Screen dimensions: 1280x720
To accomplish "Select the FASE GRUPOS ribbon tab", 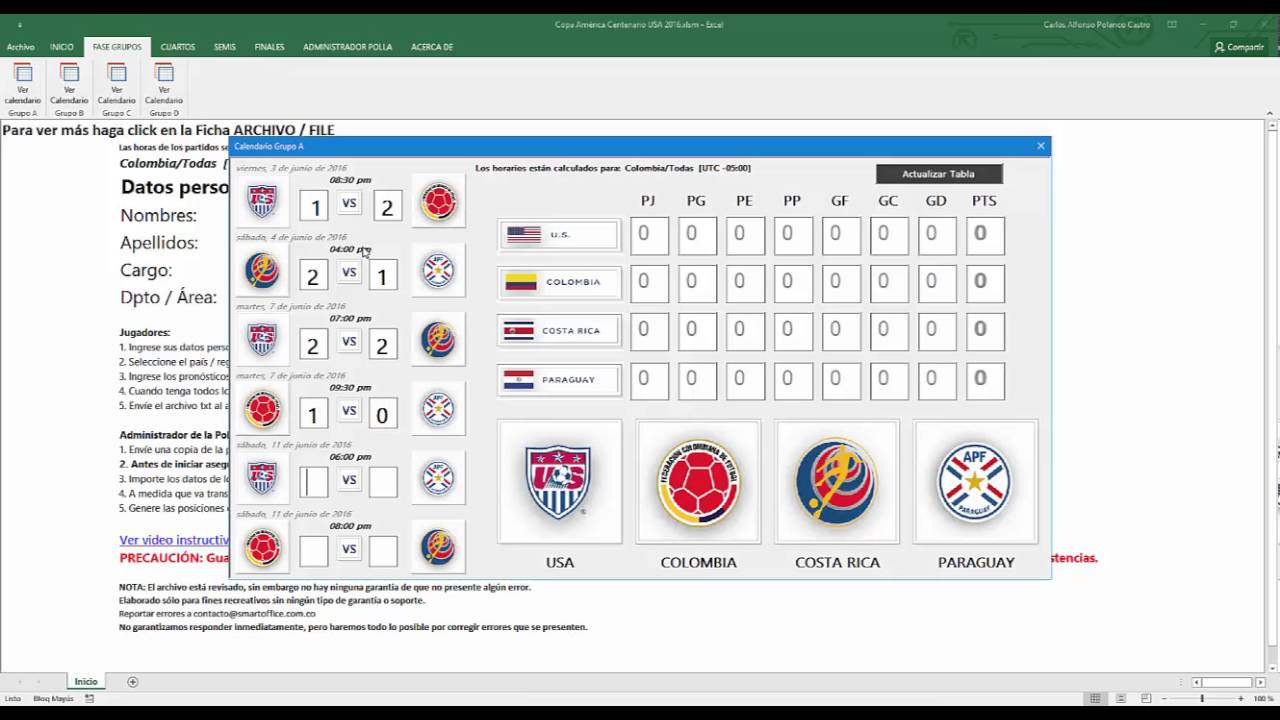I will click(x=117, y=47).
